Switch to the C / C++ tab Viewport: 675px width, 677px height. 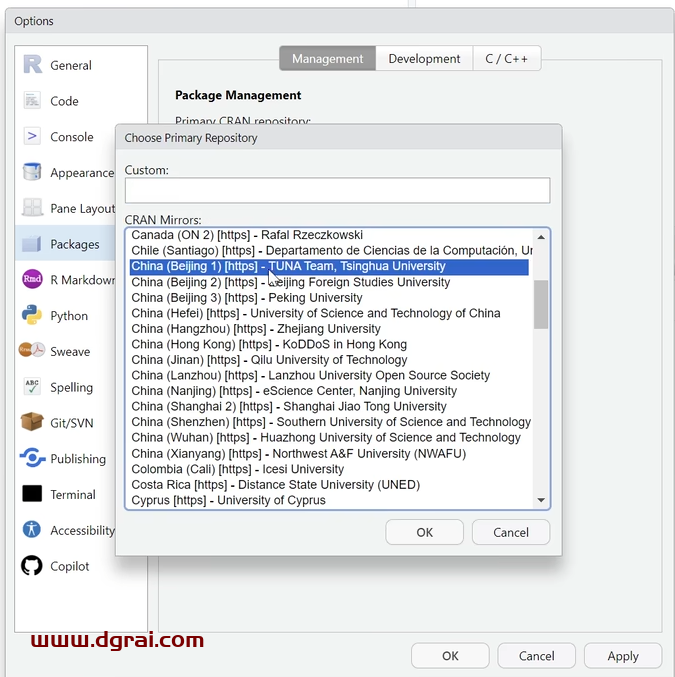(x=507, y=59)
